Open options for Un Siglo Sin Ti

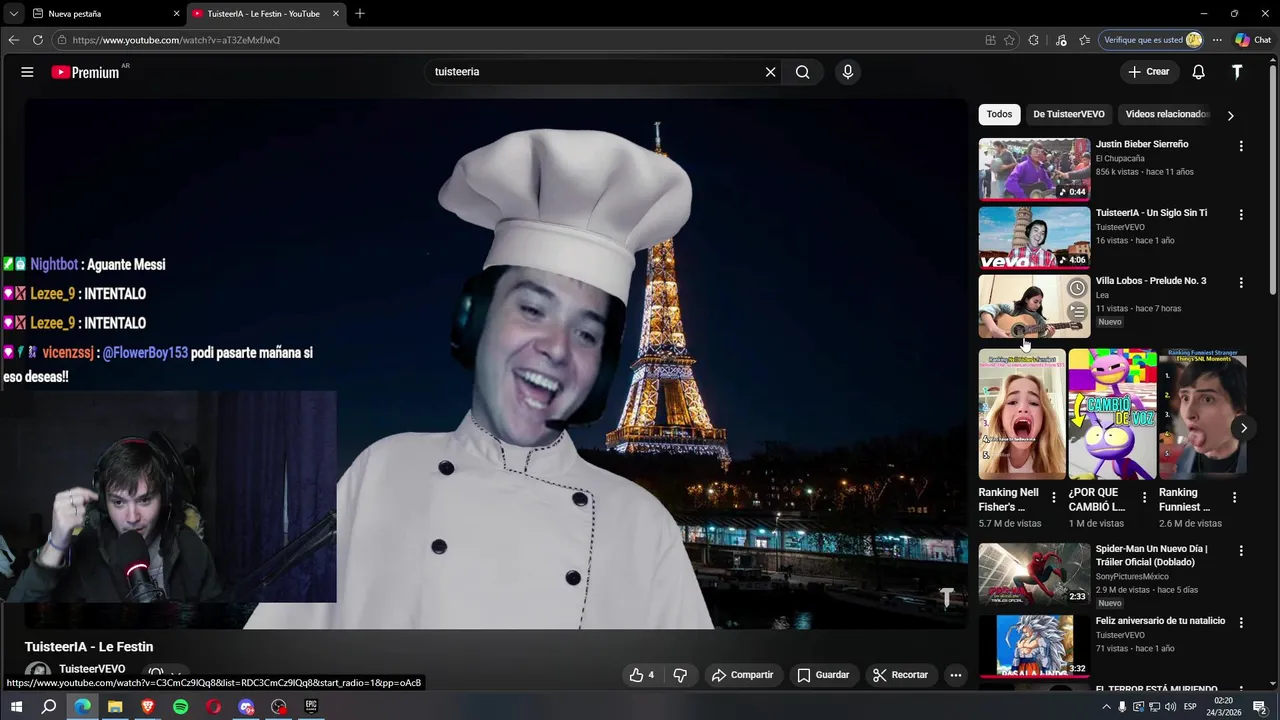click(1241, 215)
